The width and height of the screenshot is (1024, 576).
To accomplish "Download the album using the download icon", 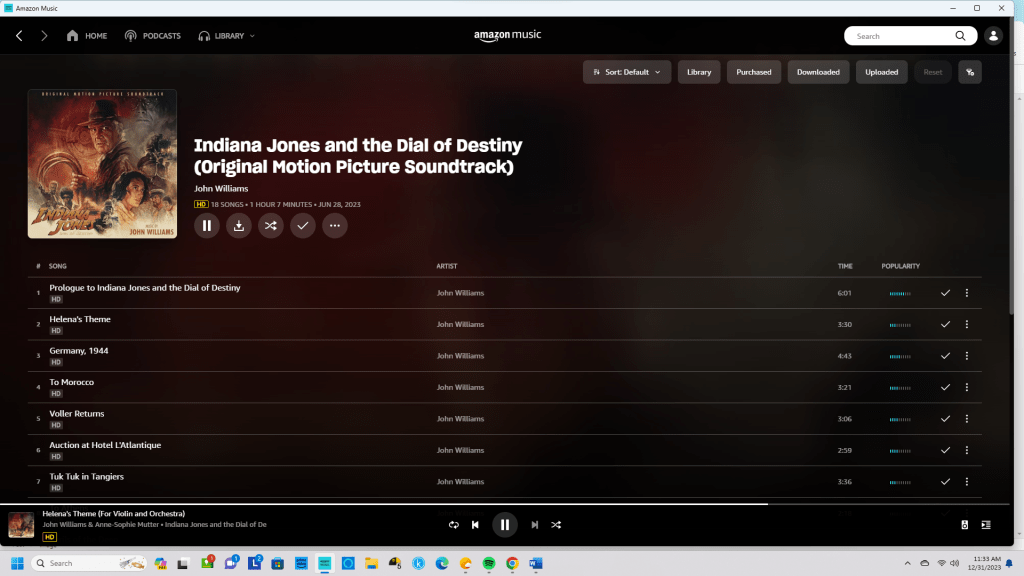I will (x=238, y=226).
